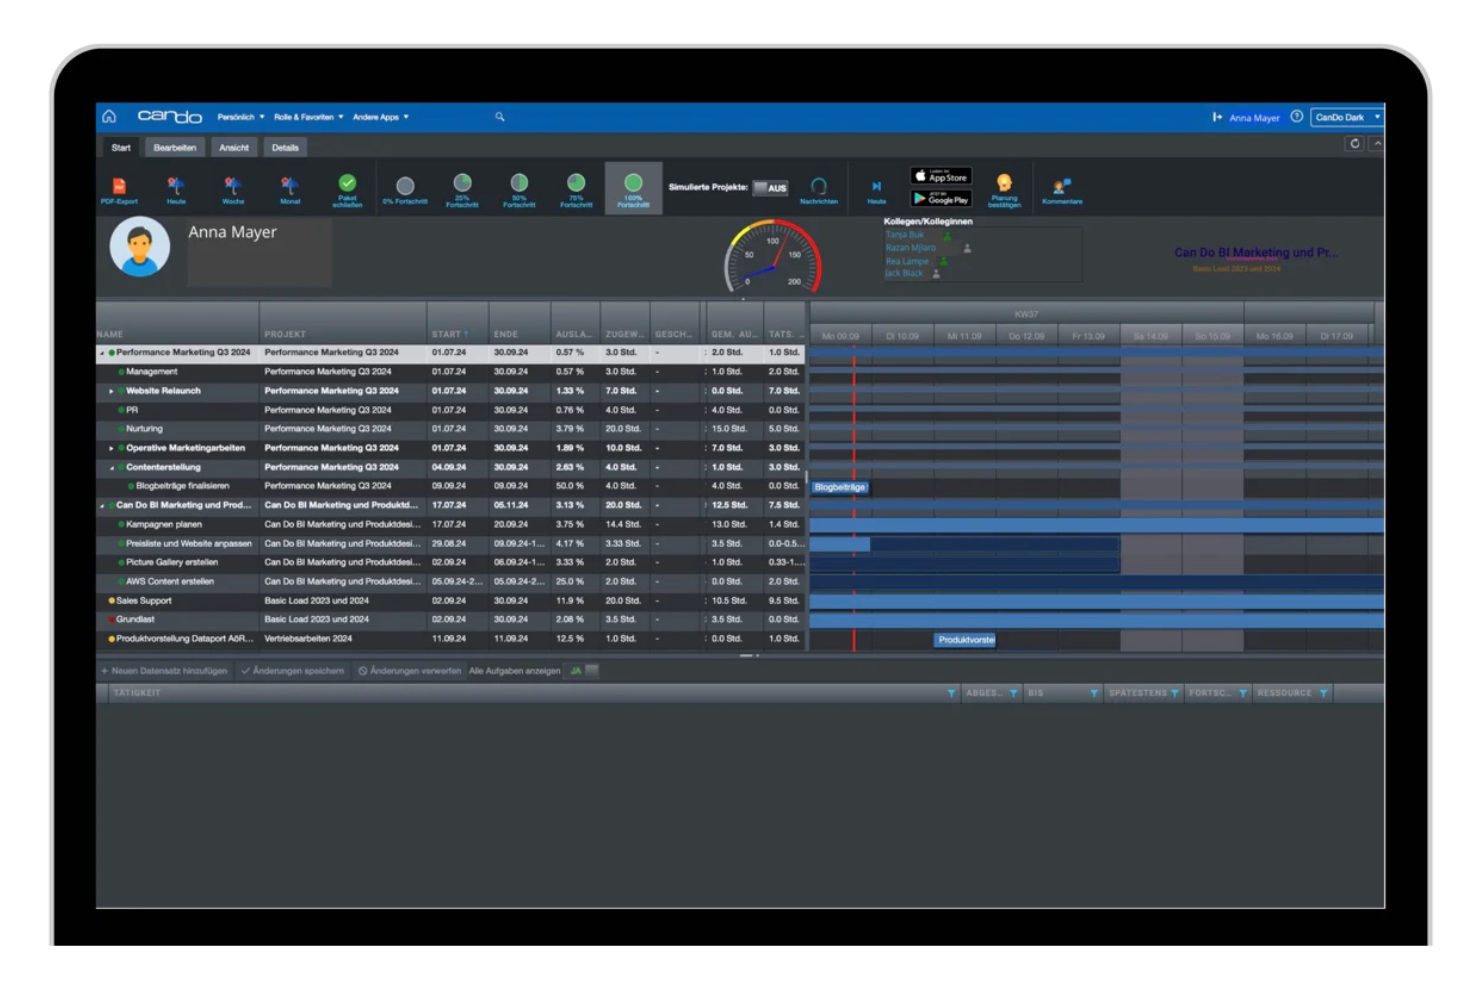This screenshot has height=987, width=1480.
Task: Open the CanDo Dark theme dropdown
Action: pyautogui.click(x=1346, y=117)
